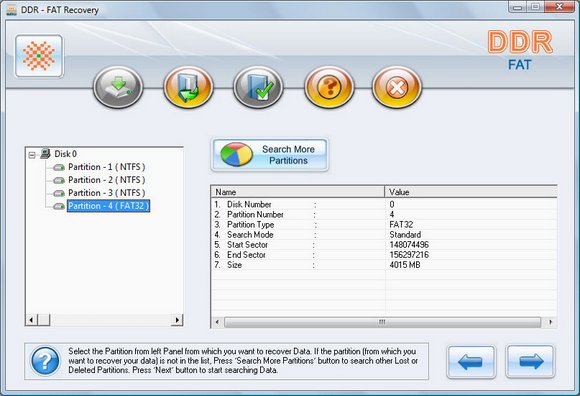The image size is (580, 396).
Task: Click the orange dotted logo icon
Action: (39, 56)
